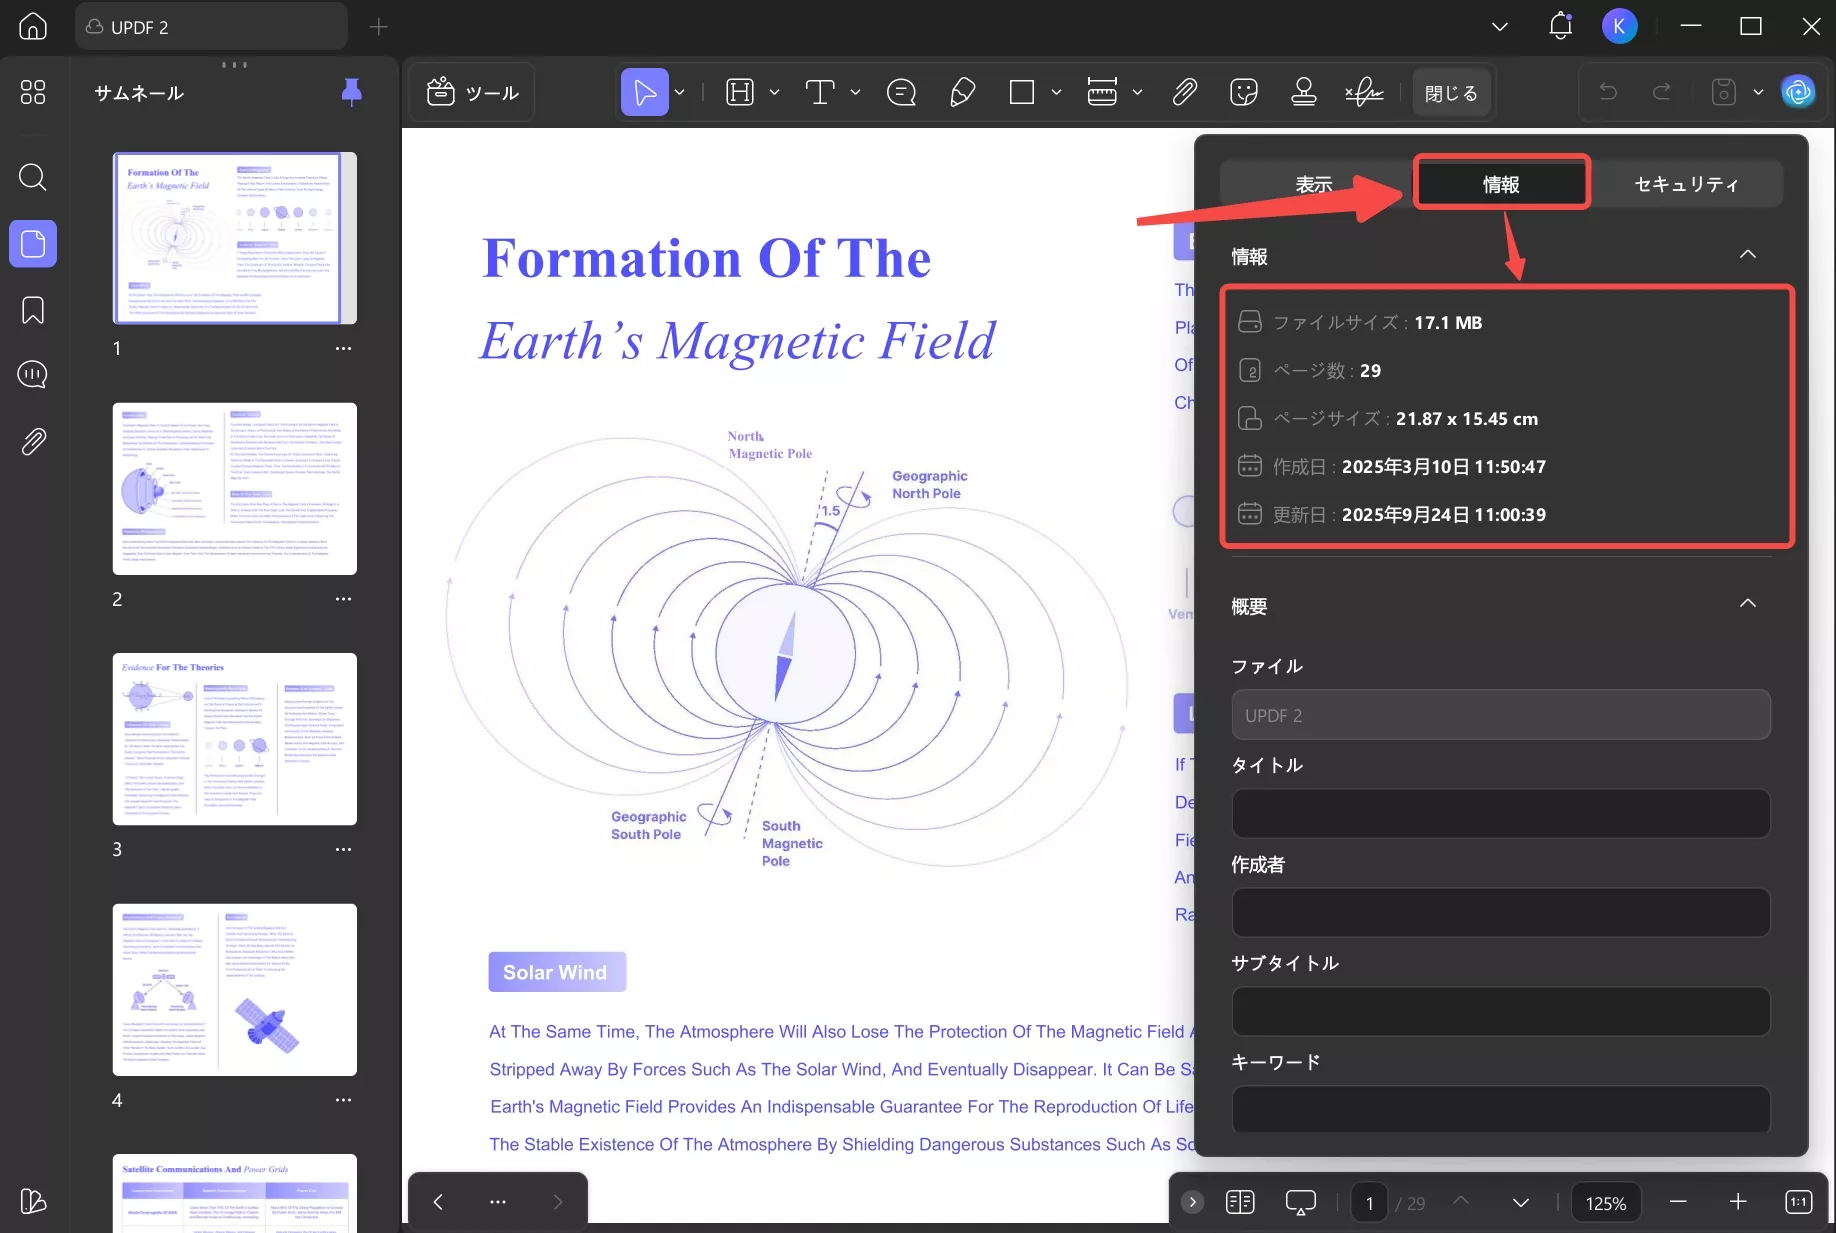Viewport: 1836px width, 1233px height.
Task: Click the 作成者 input field
Action: tap(1501, 912)
